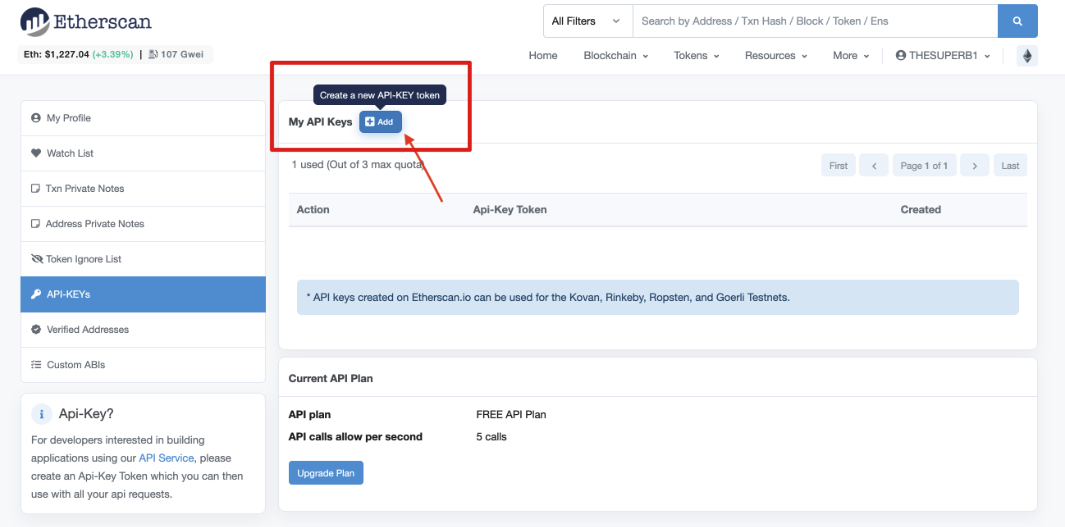Click the Api-Key Token column header
Image resolution: width=1065 pixels, height=527 pixels.
(510, 210)
